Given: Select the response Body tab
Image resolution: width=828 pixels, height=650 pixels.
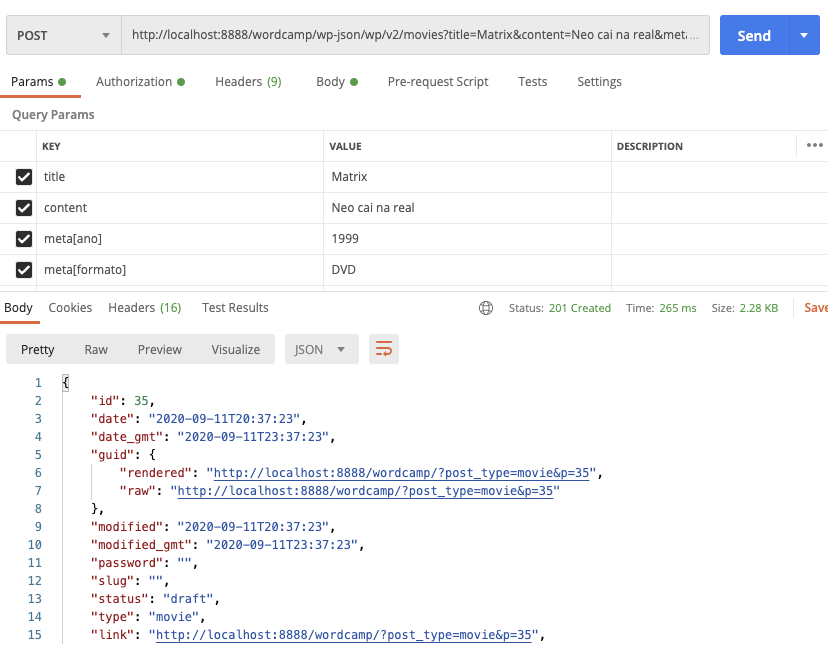Looking at the screenshot, I should click(18, 308).
